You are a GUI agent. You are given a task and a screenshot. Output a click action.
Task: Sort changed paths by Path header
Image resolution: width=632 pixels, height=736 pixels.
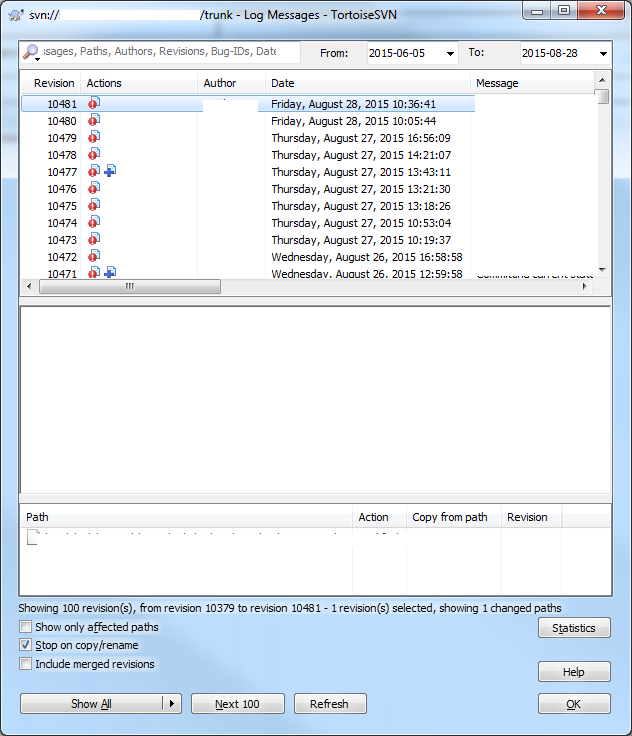(186, 517)
